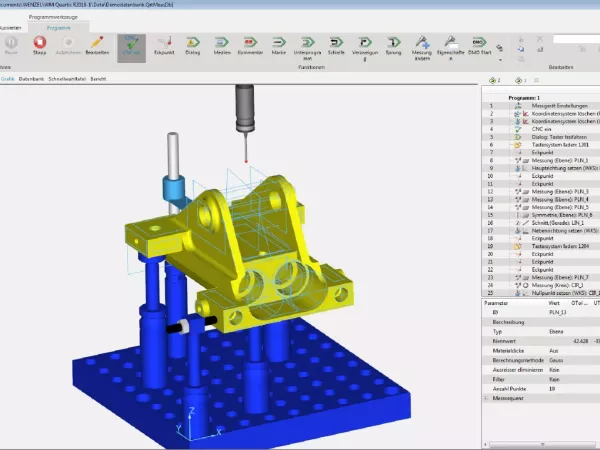Image resolution: width=600 pixels, height=450 pixels.
Task: Click the Dialog icon in ribbon
Action: tap(193, 46)
